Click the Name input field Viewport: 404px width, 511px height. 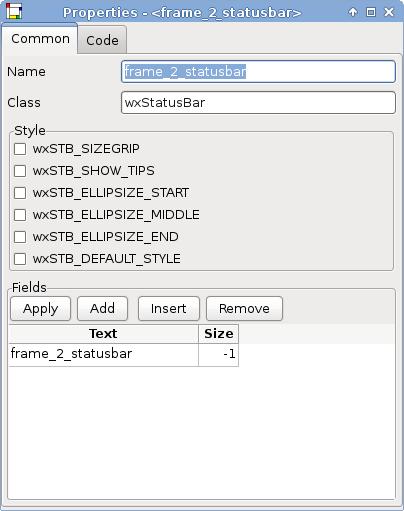pos(258,72)
